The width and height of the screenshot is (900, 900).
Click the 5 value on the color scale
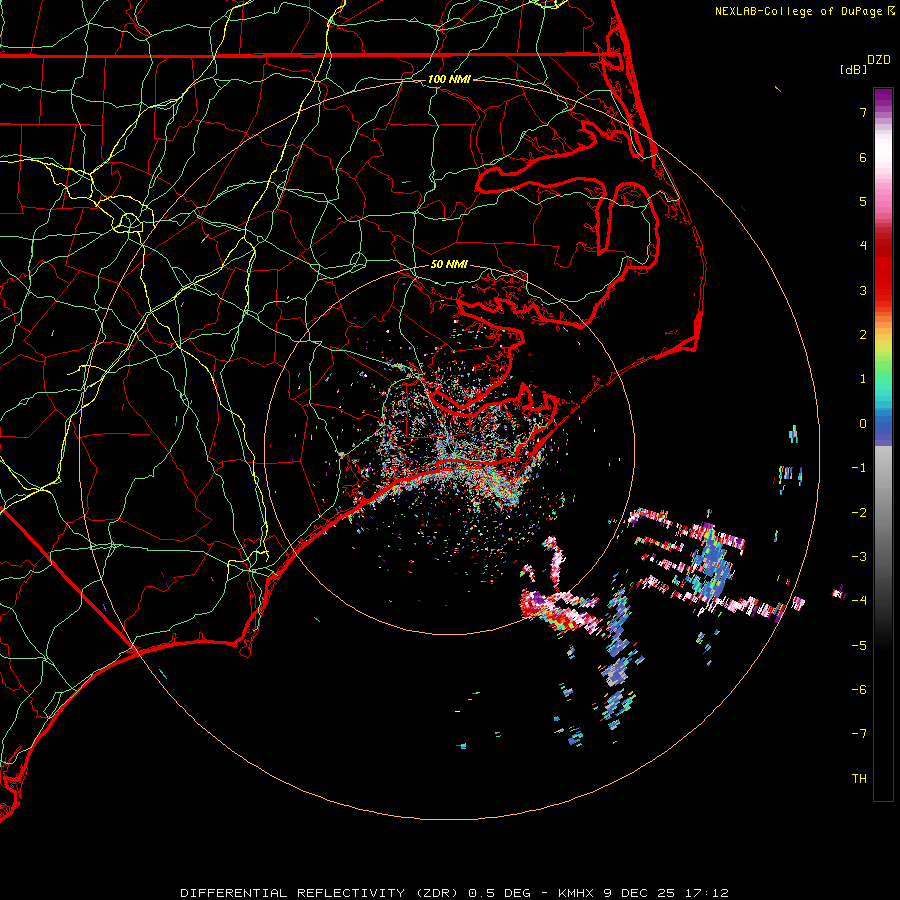(x=863, y=201)
